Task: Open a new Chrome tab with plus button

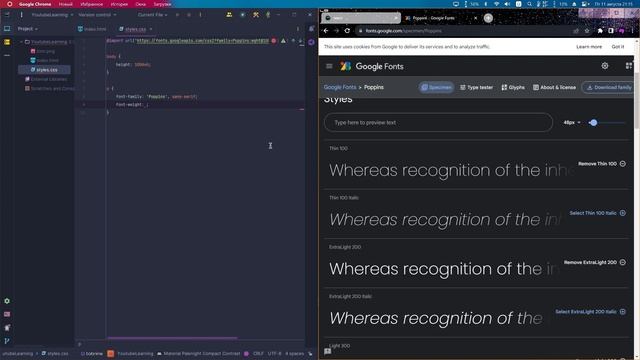Action: click(488, 18)
